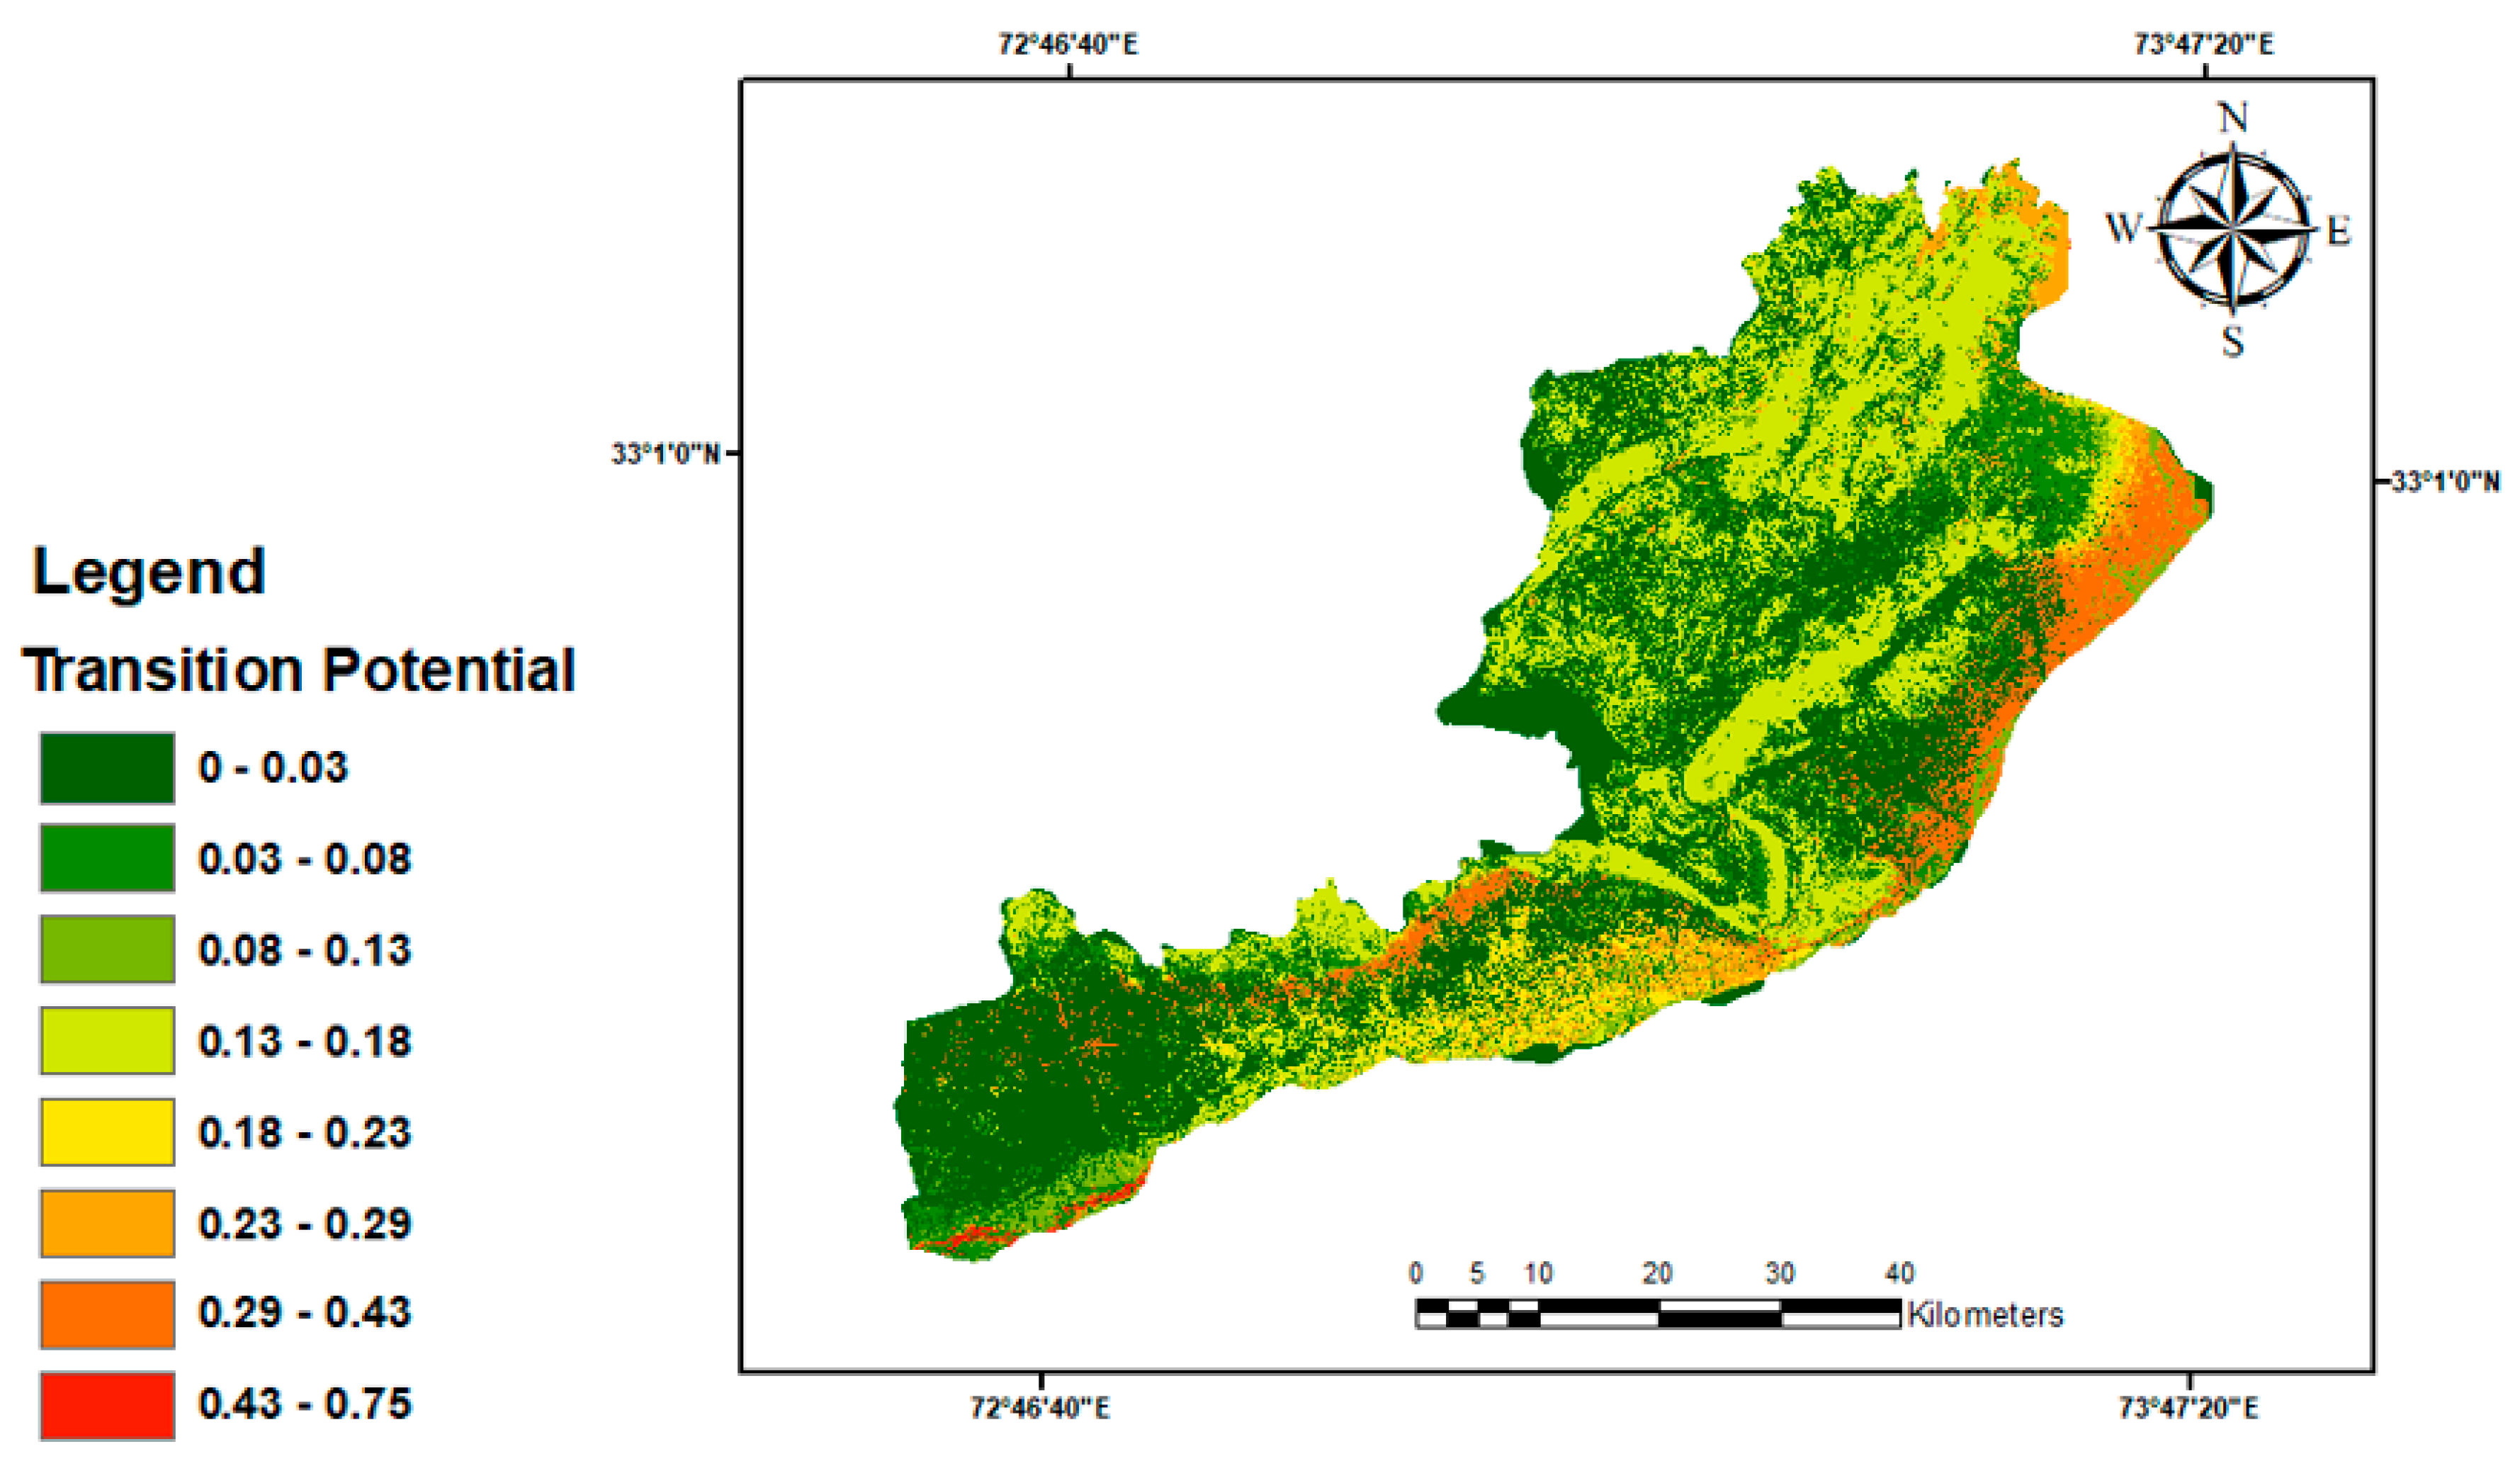
Task: Select the orange 0.29 - 0.43 legend swatch
Action: pos(107,1314)
